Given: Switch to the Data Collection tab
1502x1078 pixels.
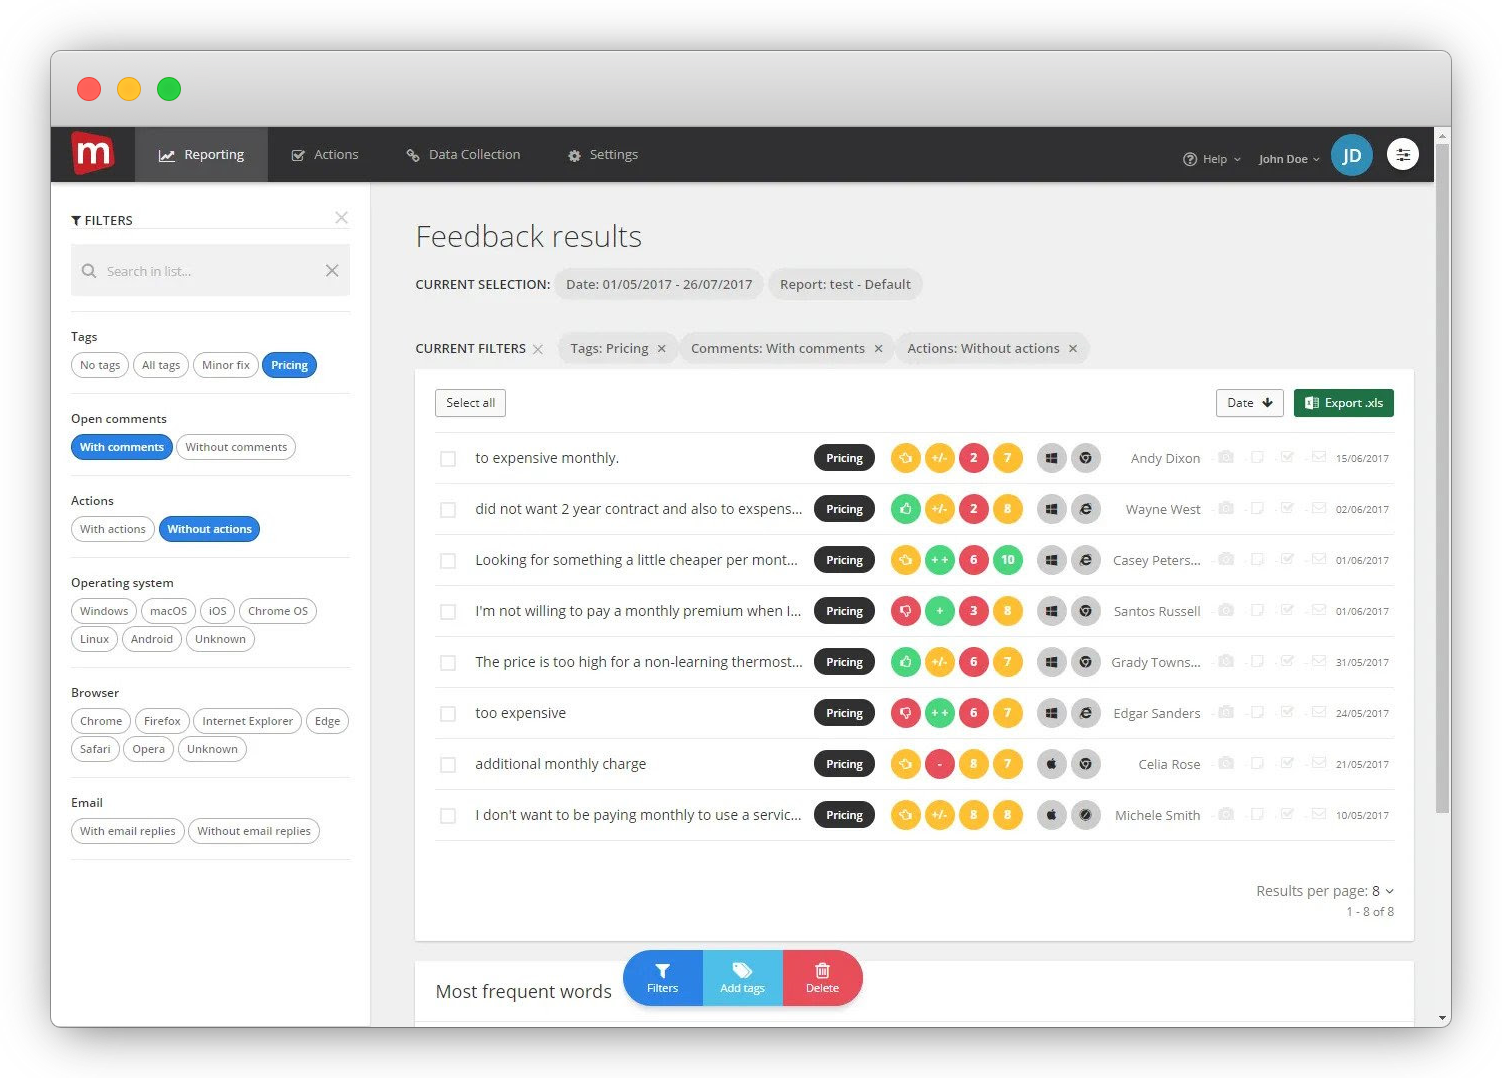Looking at the screenshot, I should (462, 154).
